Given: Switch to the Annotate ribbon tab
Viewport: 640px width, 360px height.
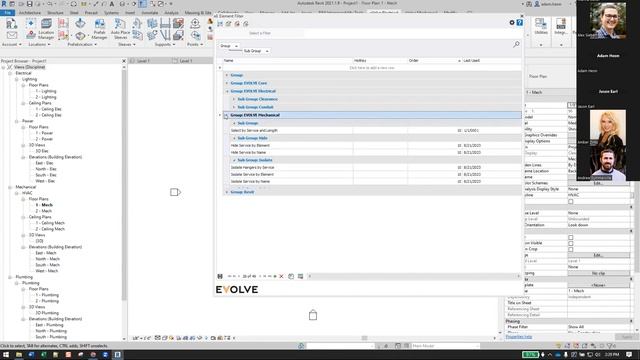Looking at the screenshot, I should tap(150, 13).
